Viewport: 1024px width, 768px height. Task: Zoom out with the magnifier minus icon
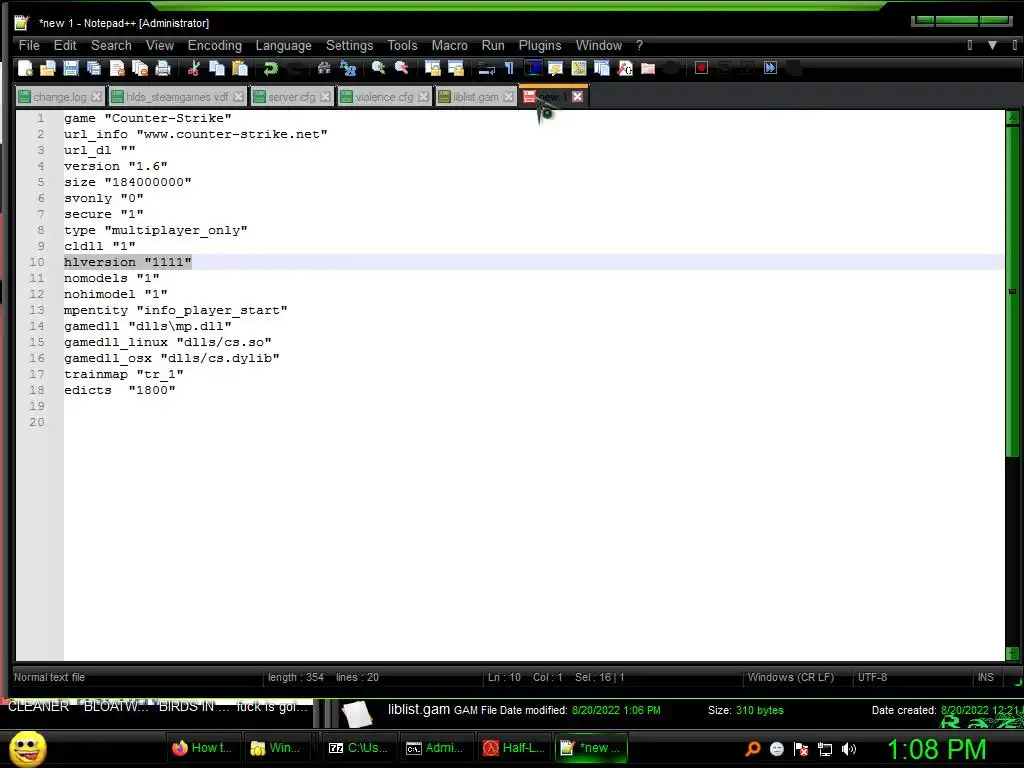tap(402, 68)
